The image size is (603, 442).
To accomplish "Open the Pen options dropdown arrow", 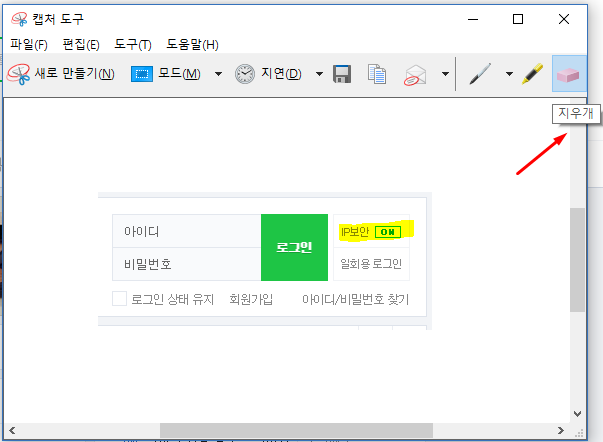I will [509, 74].
